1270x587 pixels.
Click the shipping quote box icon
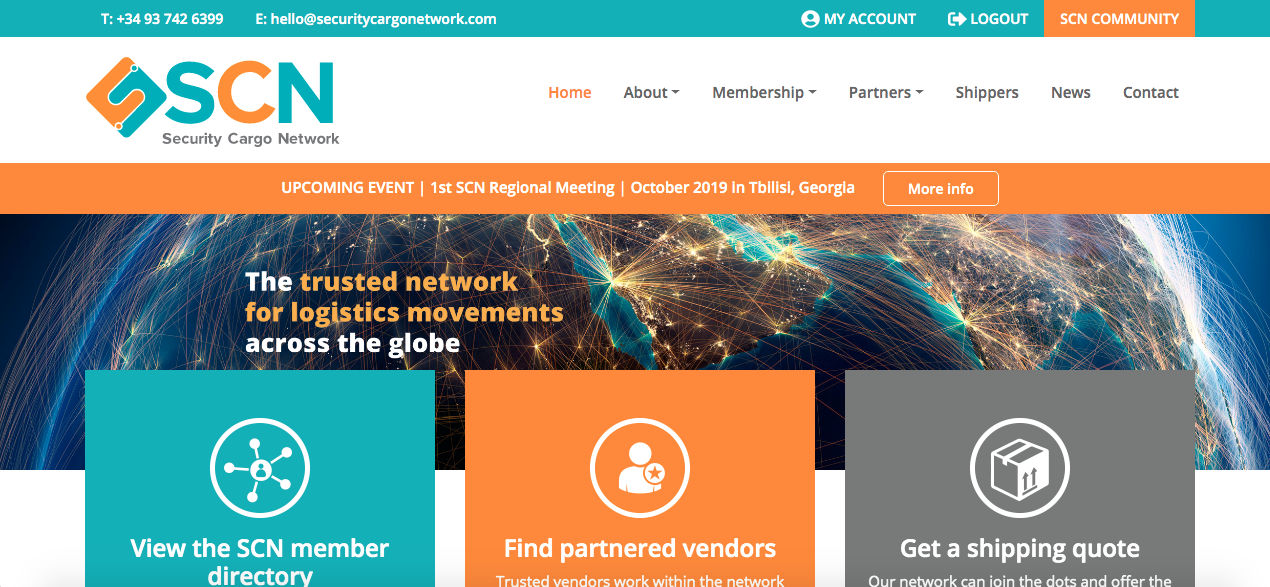coord(1020,468)
